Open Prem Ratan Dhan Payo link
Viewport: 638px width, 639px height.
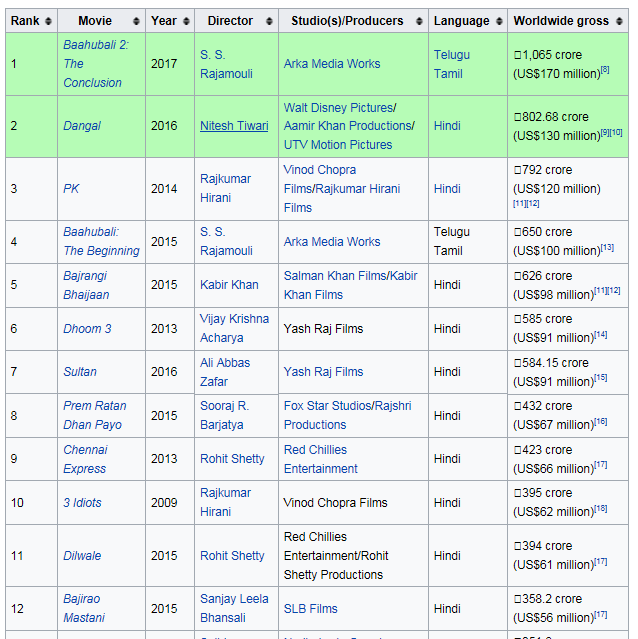click(x=95, y=415)
